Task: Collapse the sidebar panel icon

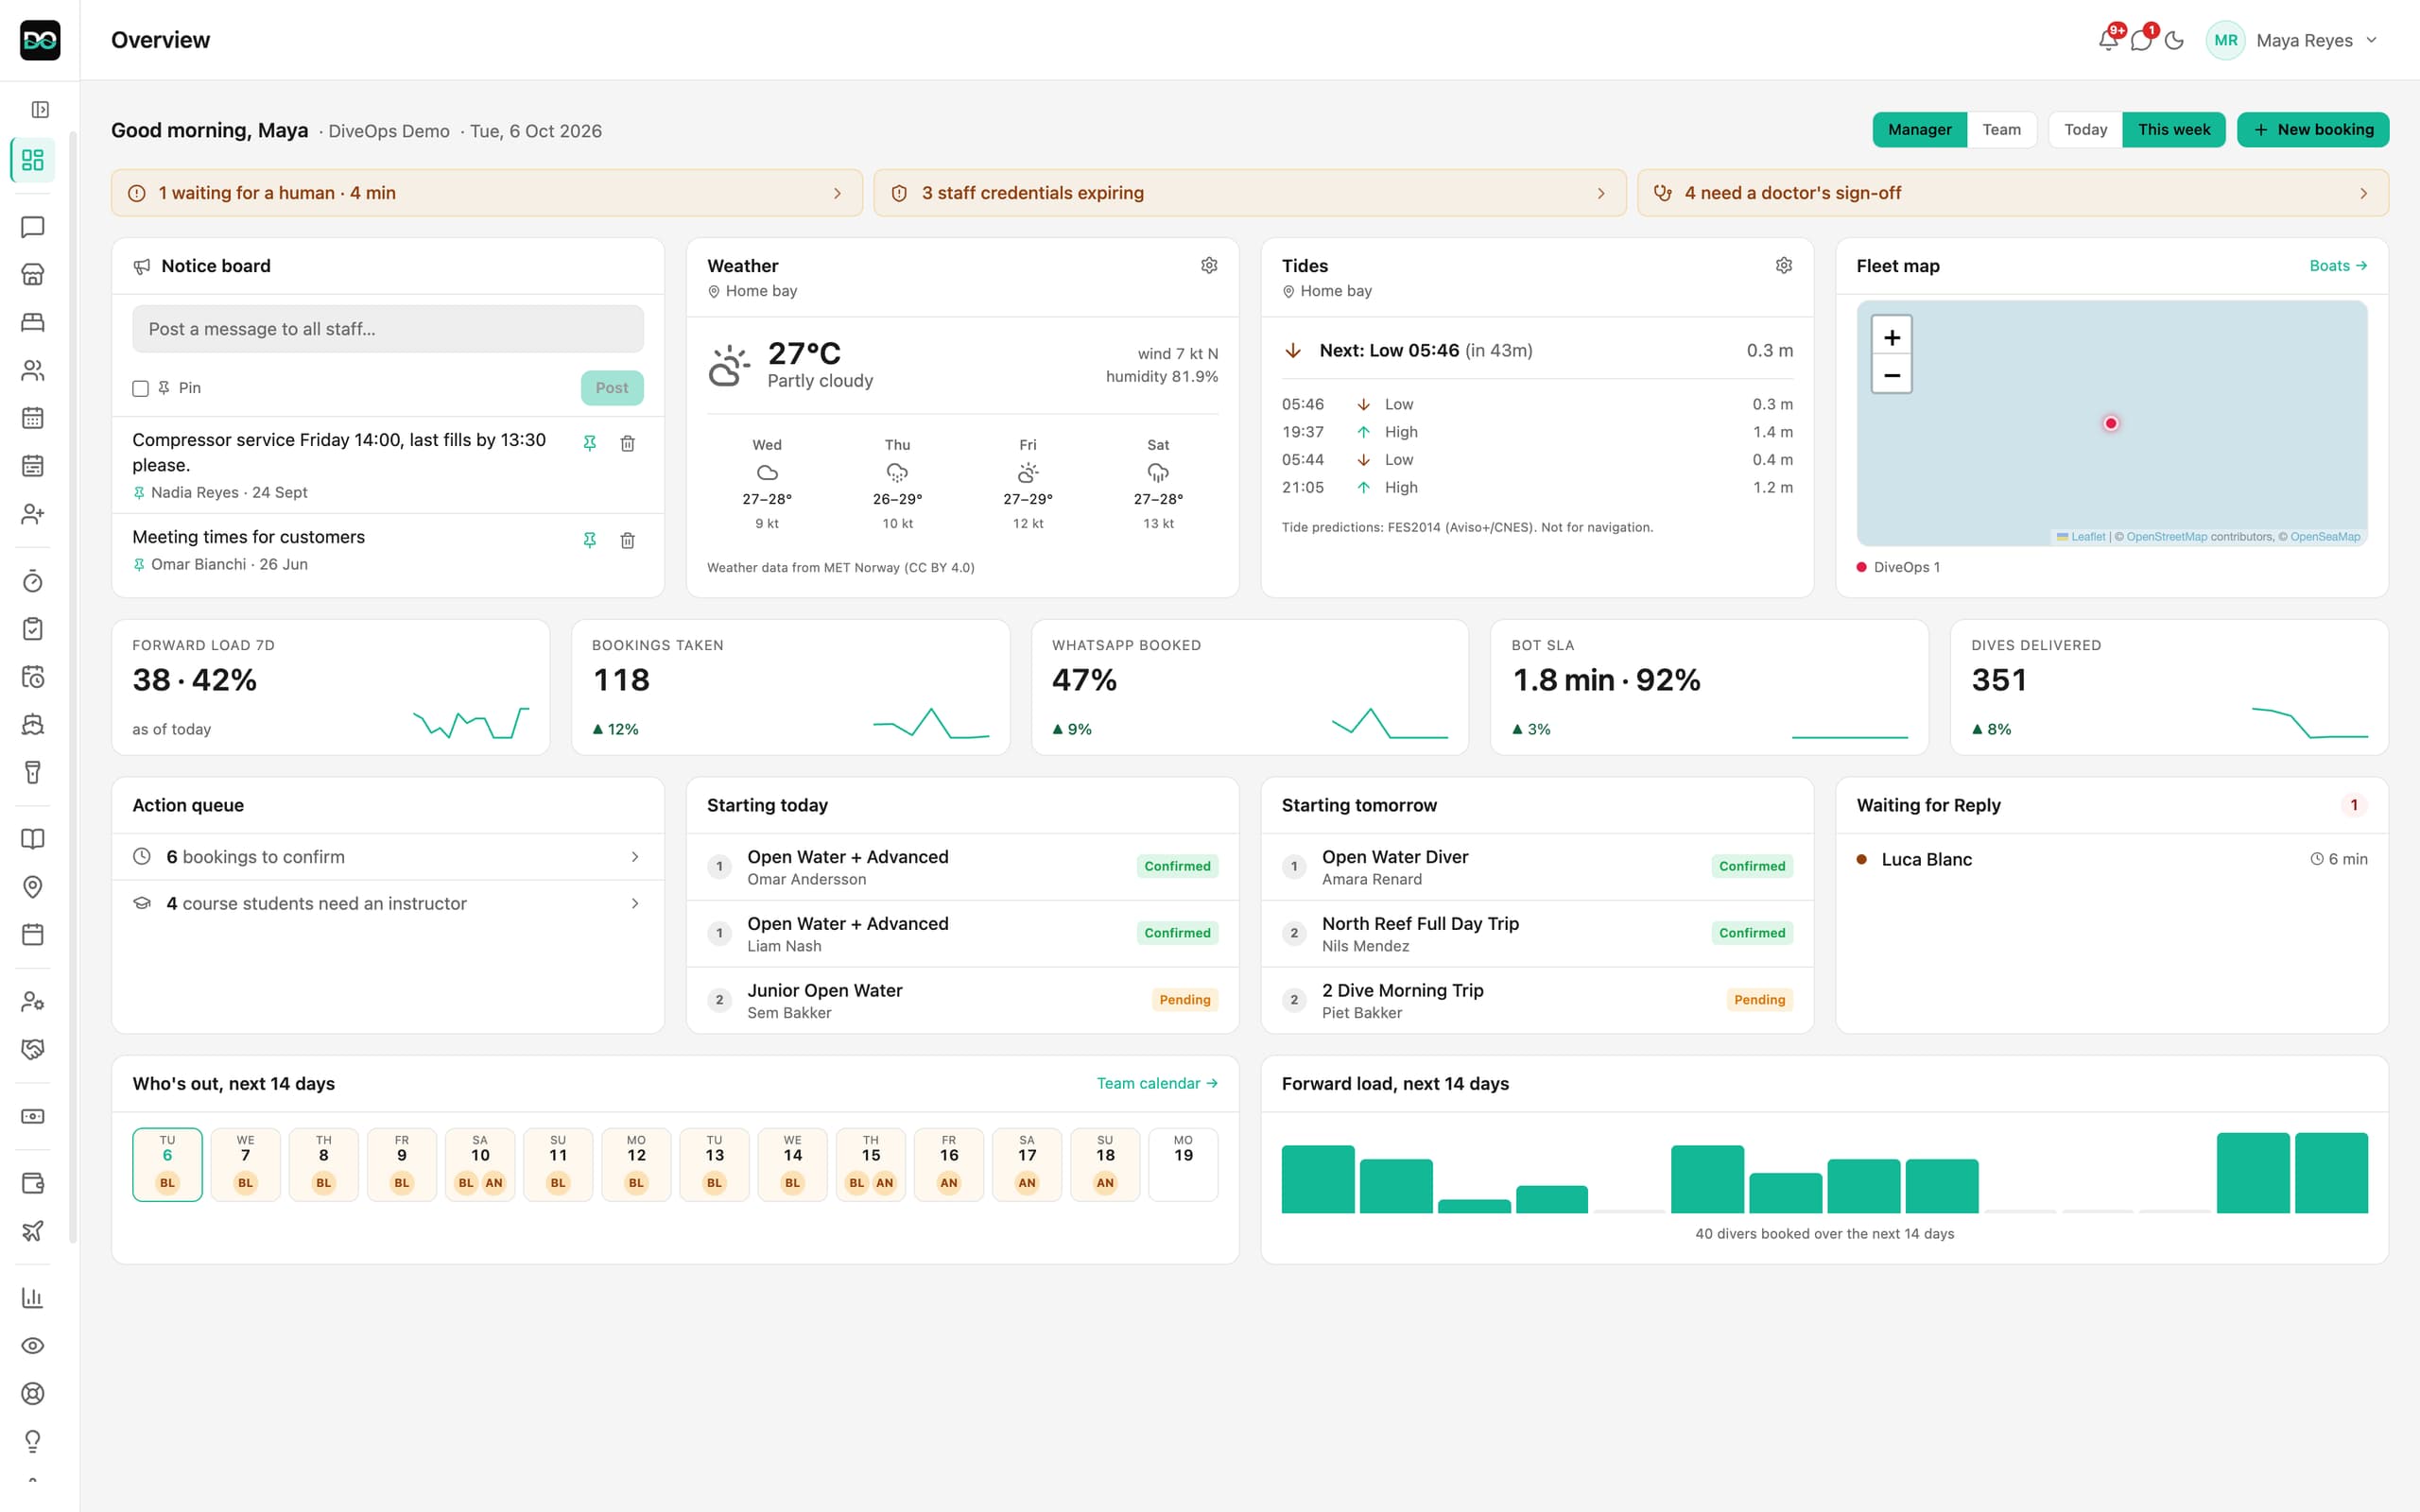Action: (x=40, y=109)
